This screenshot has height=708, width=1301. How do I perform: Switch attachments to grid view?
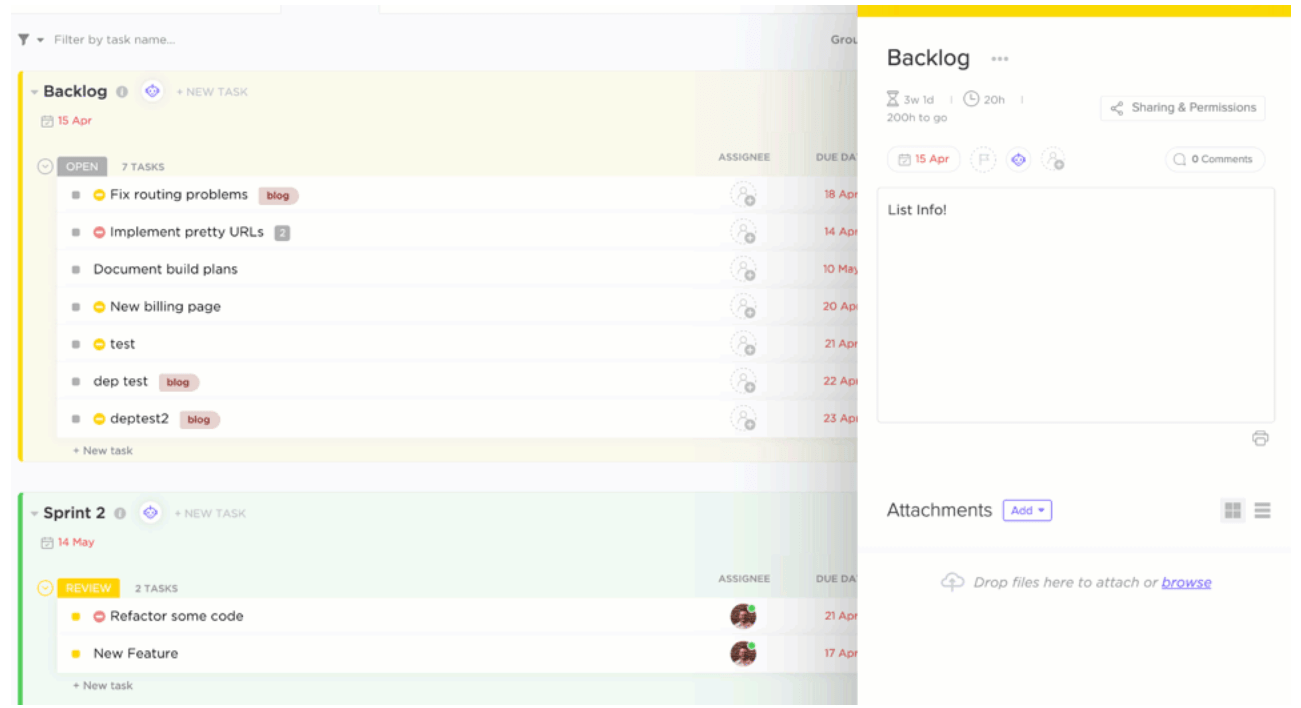(x=1233, y=511)
